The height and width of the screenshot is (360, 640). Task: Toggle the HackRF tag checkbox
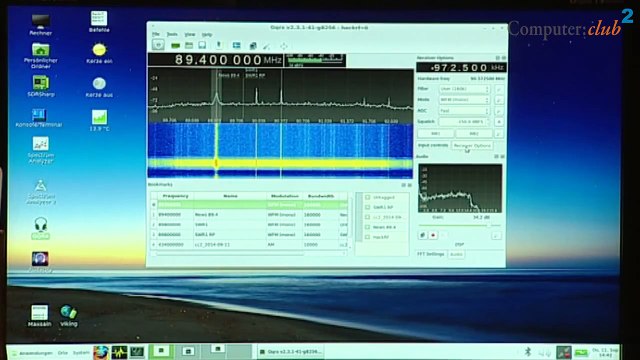coord(367,237)
